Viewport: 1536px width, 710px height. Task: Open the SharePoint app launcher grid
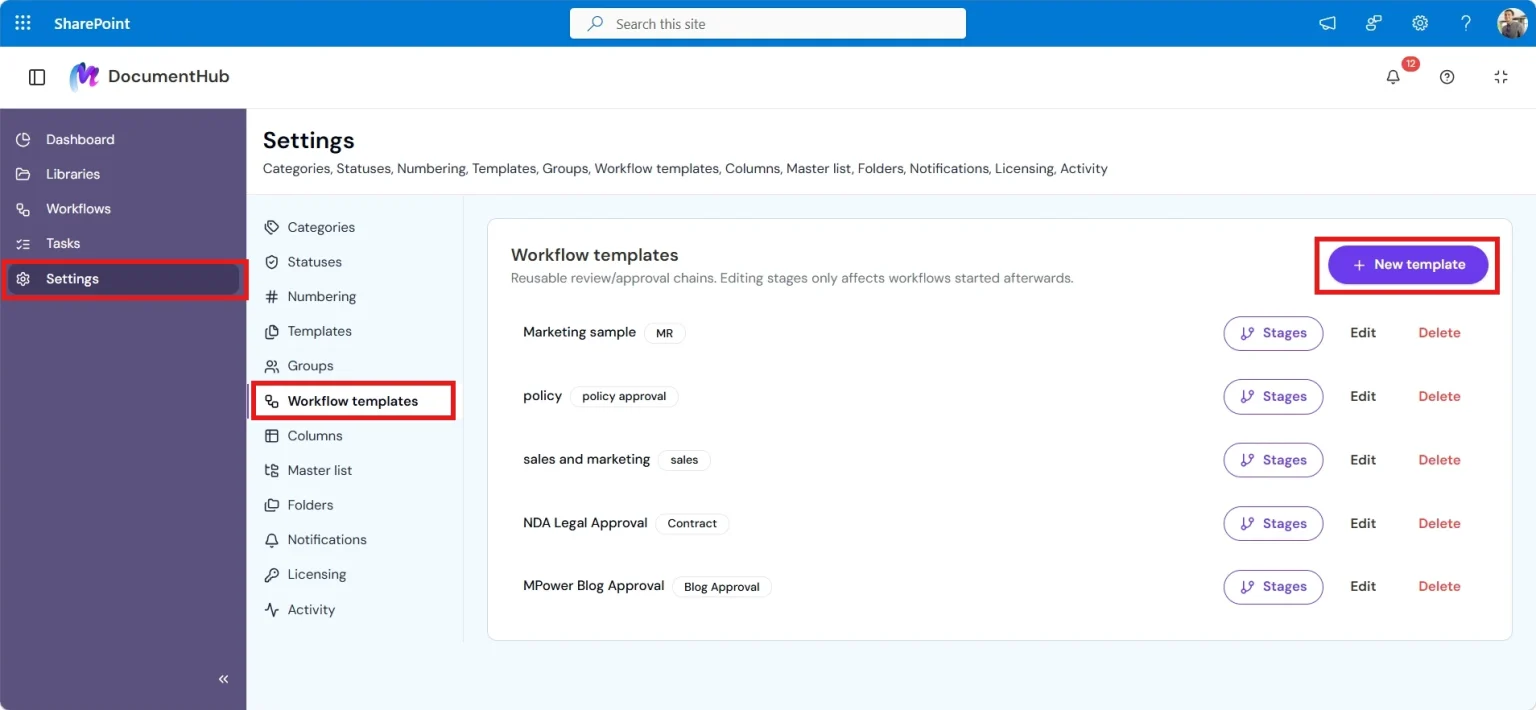click(x=23, y=23)
